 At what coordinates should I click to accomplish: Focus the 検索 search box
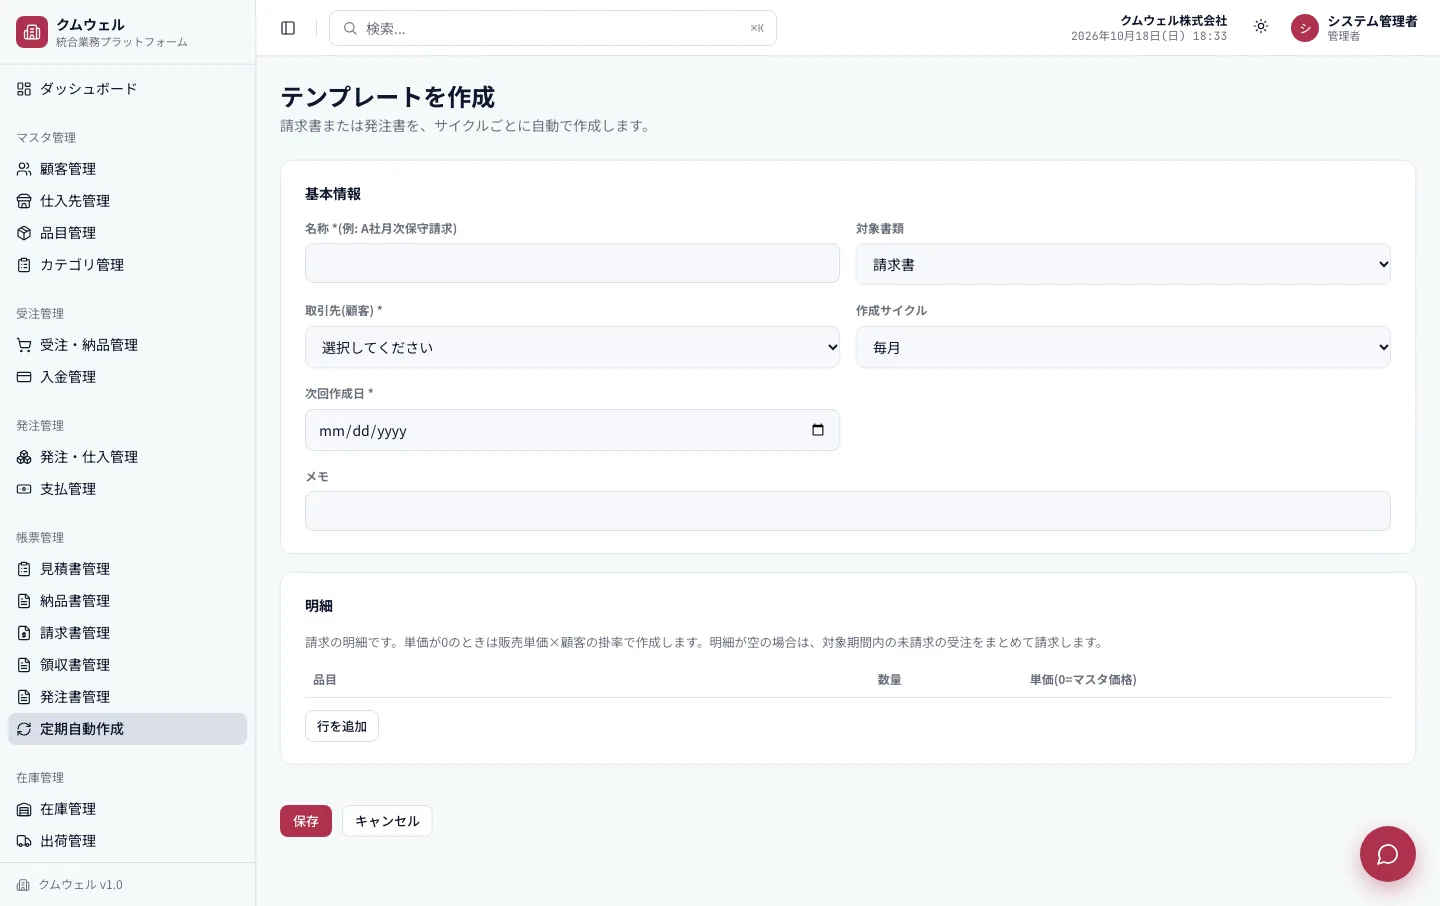553,28
